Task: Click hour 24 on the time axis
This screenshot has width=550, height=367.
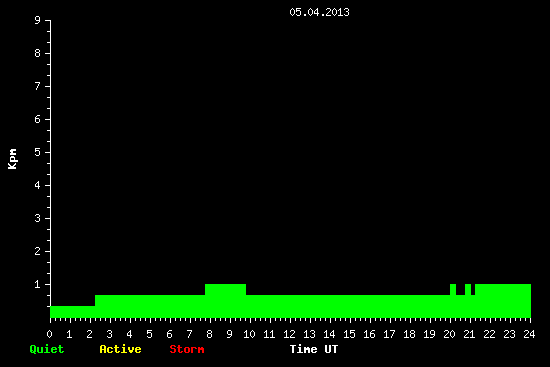Action: (529, 334)
